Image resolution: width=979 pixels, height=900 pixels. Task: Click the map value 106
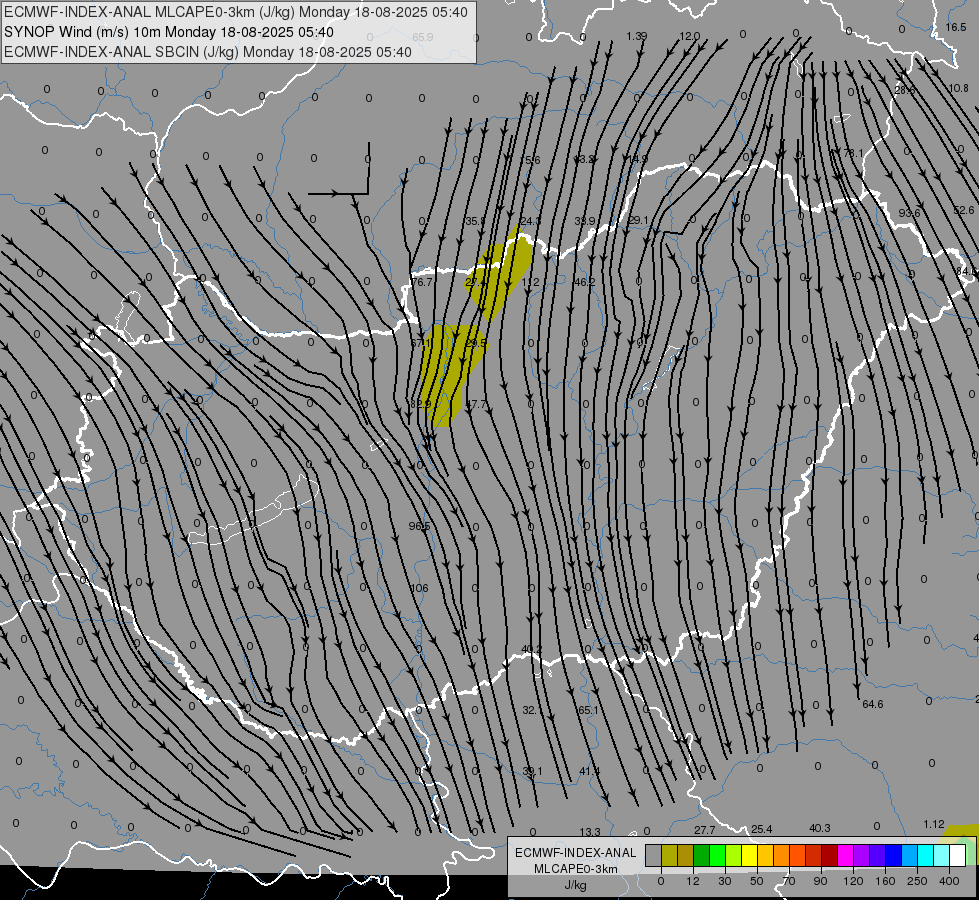click(x=420, y=588)
